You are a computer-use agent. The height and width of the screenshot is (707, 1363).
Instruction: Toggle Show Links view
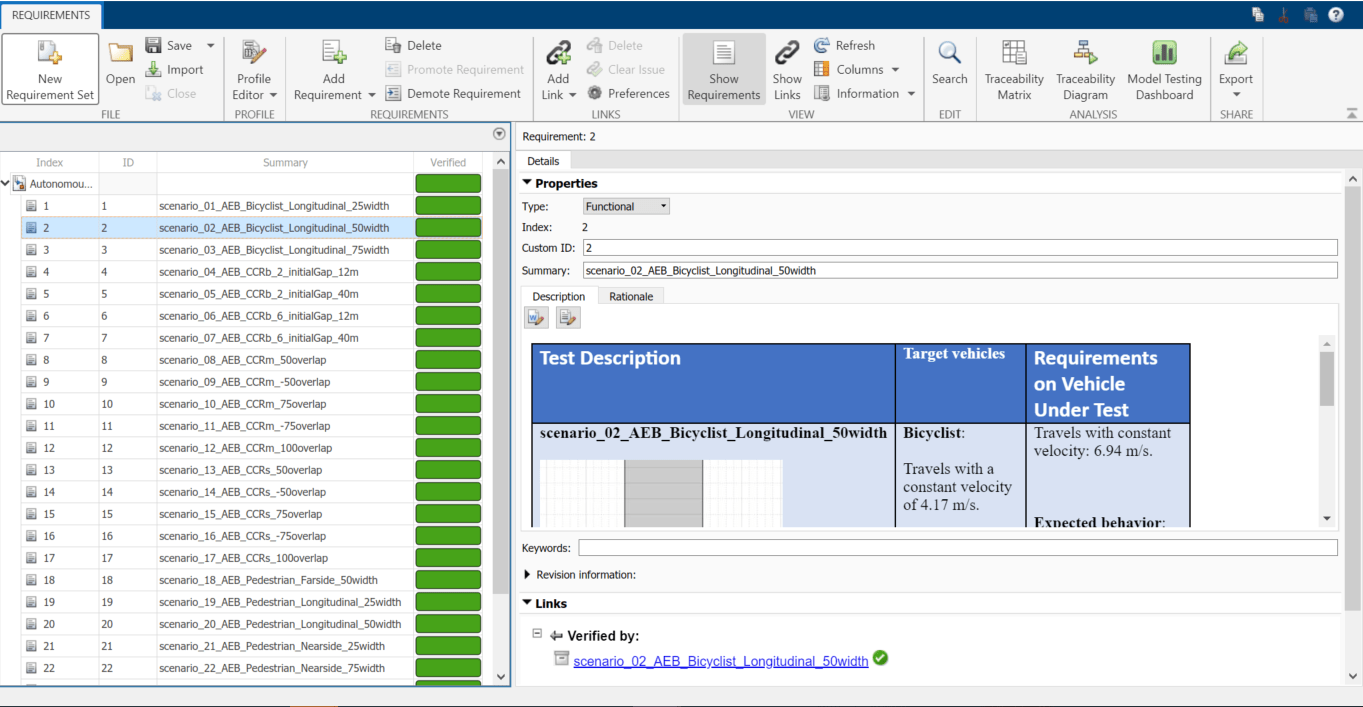pyautogui.click(x=787, y=70)
